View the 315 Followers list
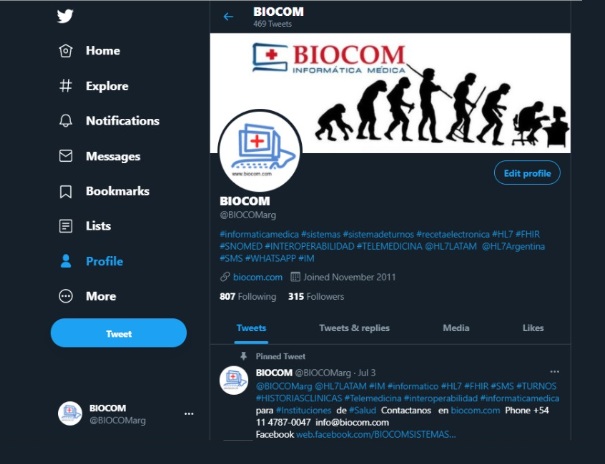 coord(316,297)
